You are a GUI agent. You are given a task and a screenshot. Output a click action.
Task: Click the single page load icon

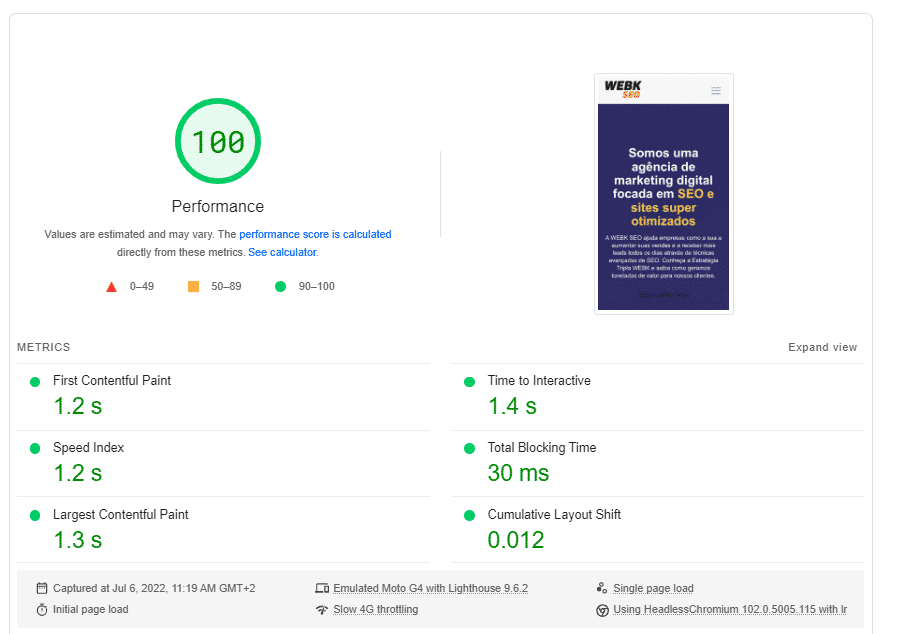point(602,588)
